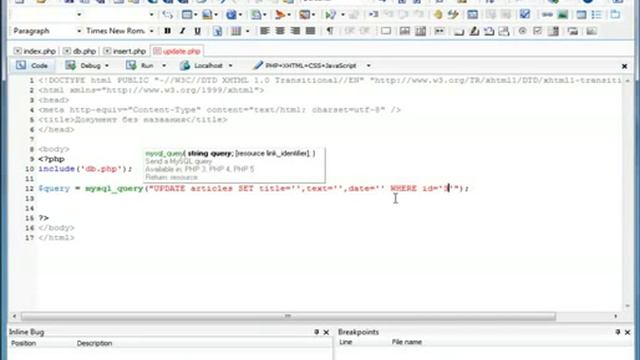The image size is (640, 360).
Task: Click the Run icon
Action: pos(131,65)
